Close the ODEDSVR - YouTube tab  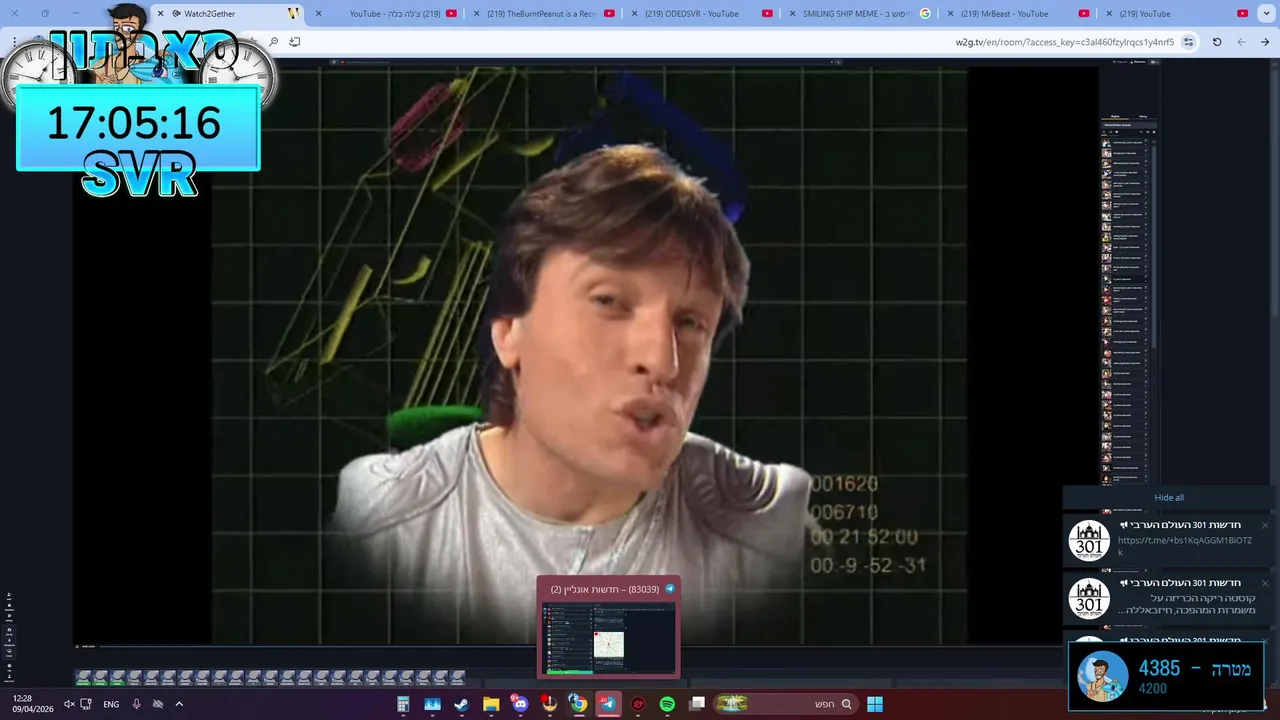635,14
